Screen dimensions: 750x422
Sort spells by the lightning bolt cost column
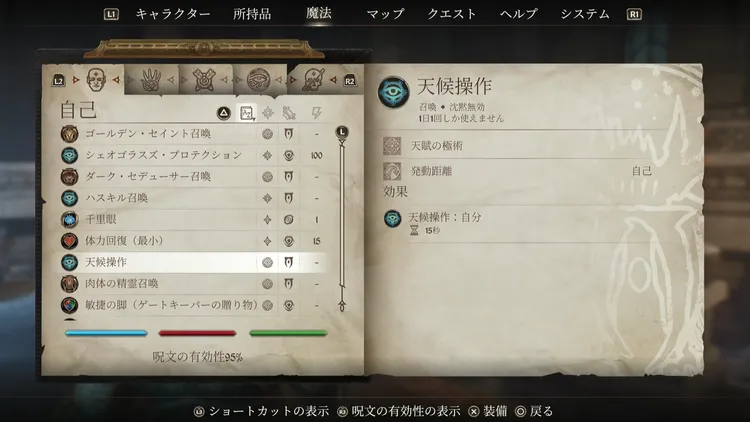coord(316,113)
